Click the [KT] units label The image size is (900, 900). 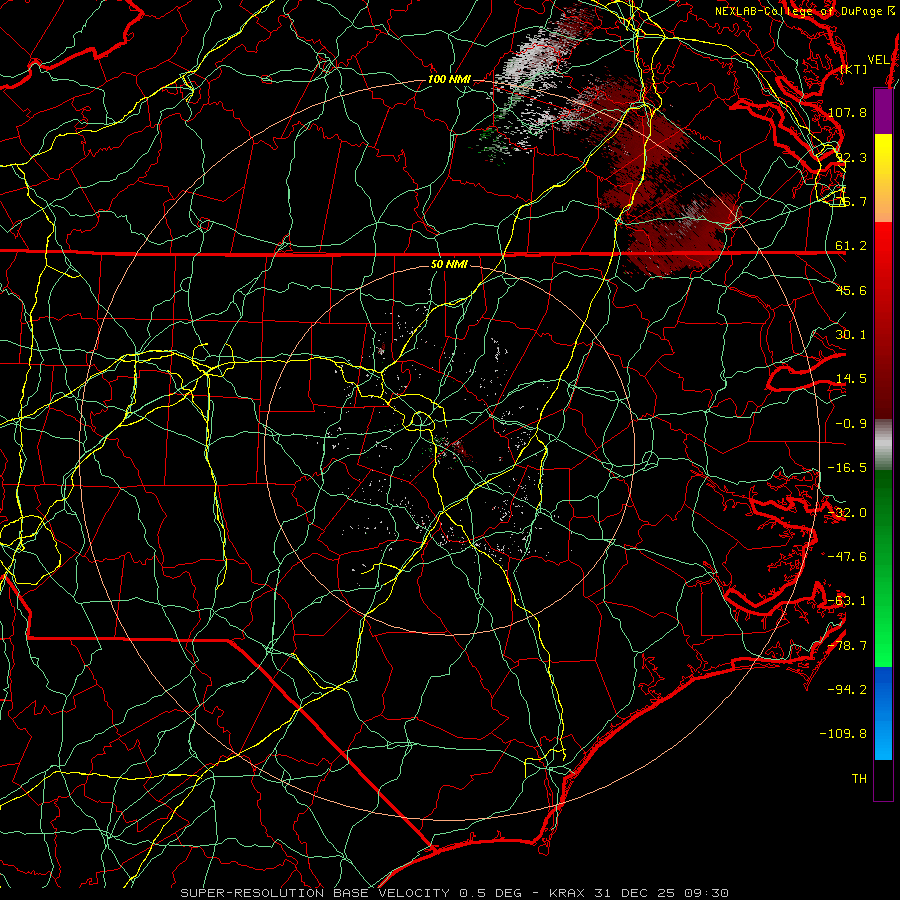(x=854, y=69)
